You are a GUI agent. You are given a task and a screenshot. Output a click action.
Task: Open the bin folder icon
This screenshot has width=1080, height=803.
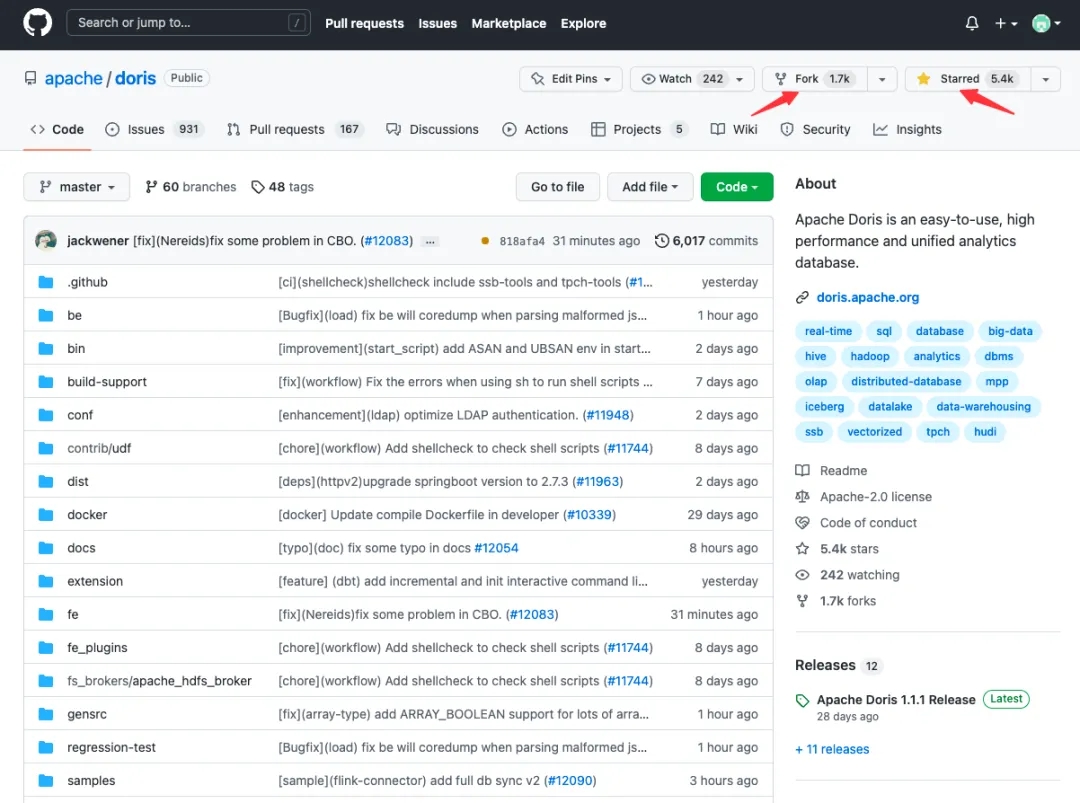tap(46, 348)
